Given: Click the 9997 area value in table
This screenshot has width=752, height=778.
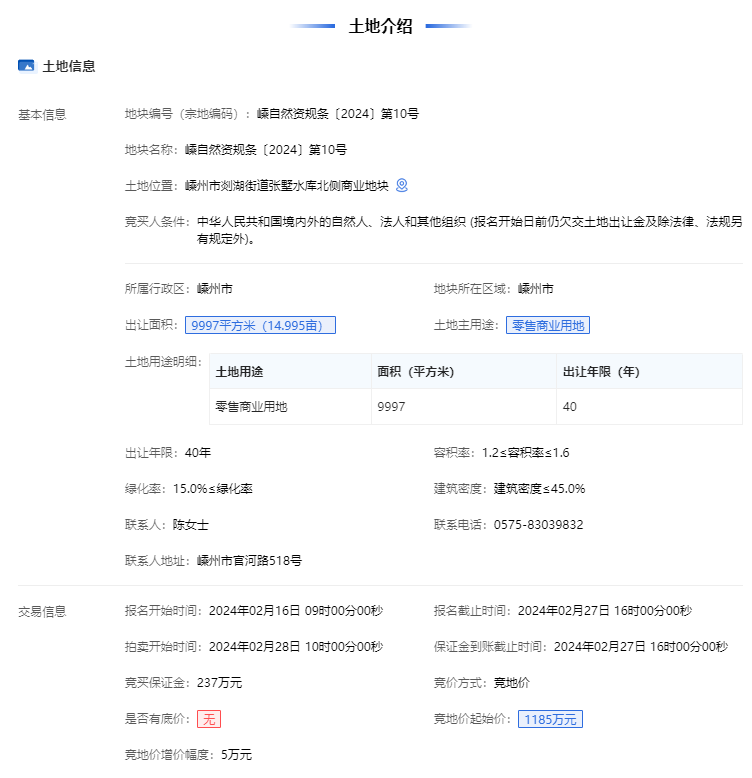Looking at the screenshot, I should [391, 407].
